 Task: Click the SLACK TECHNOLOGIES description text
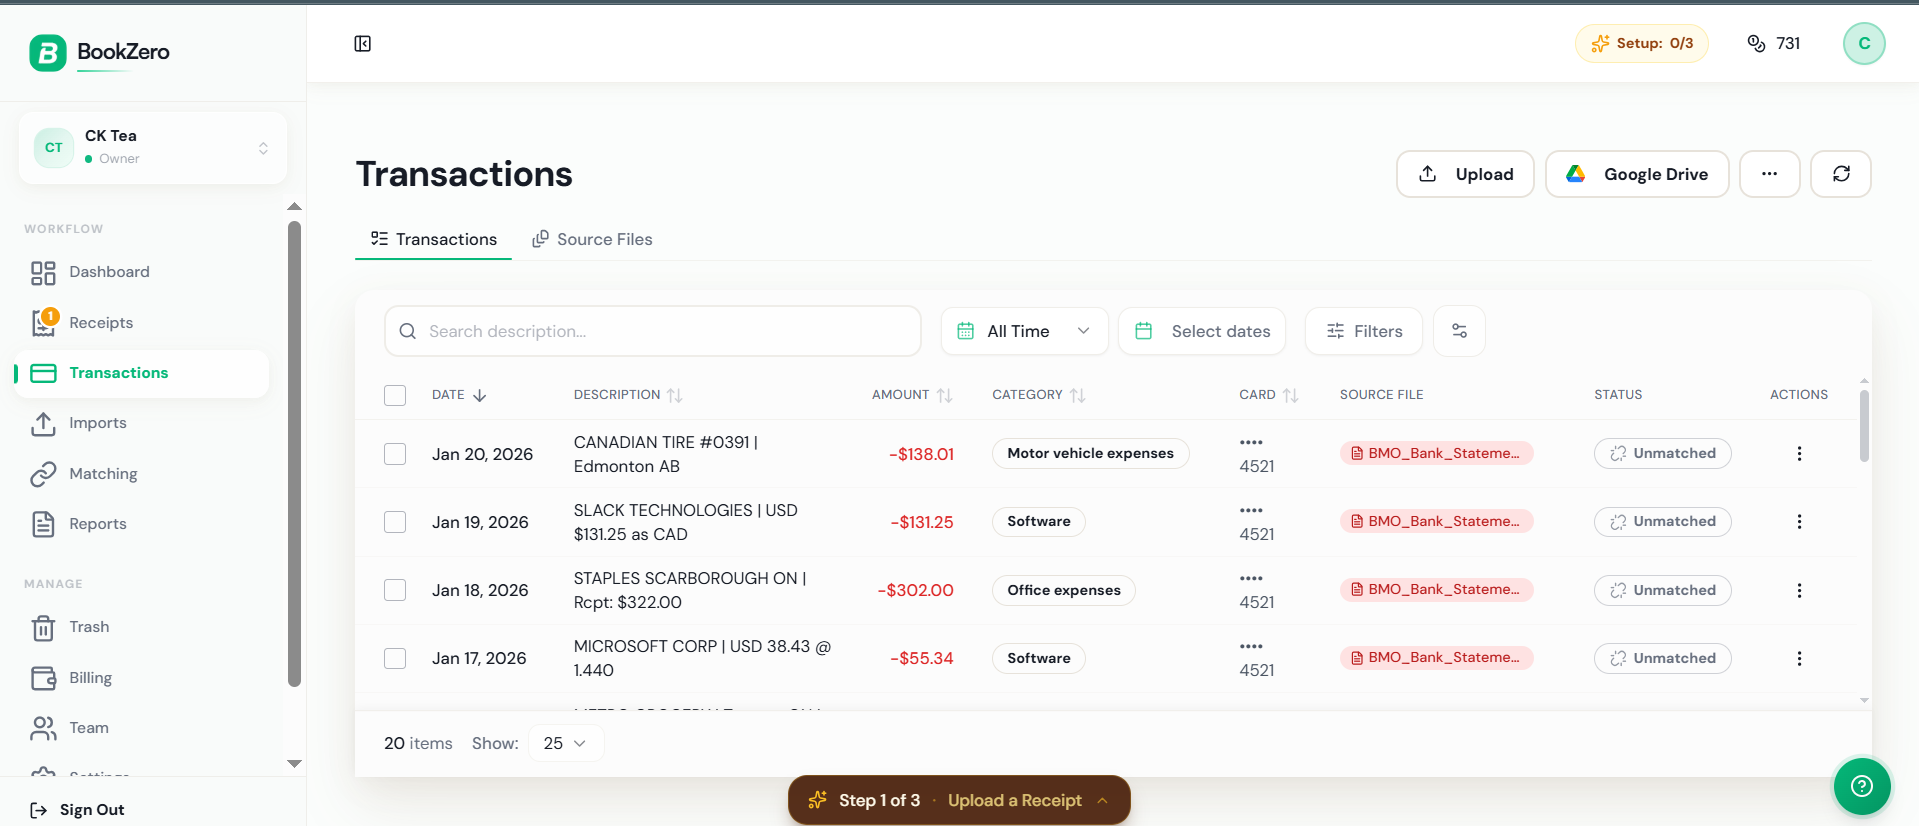(x=685, y=522)
